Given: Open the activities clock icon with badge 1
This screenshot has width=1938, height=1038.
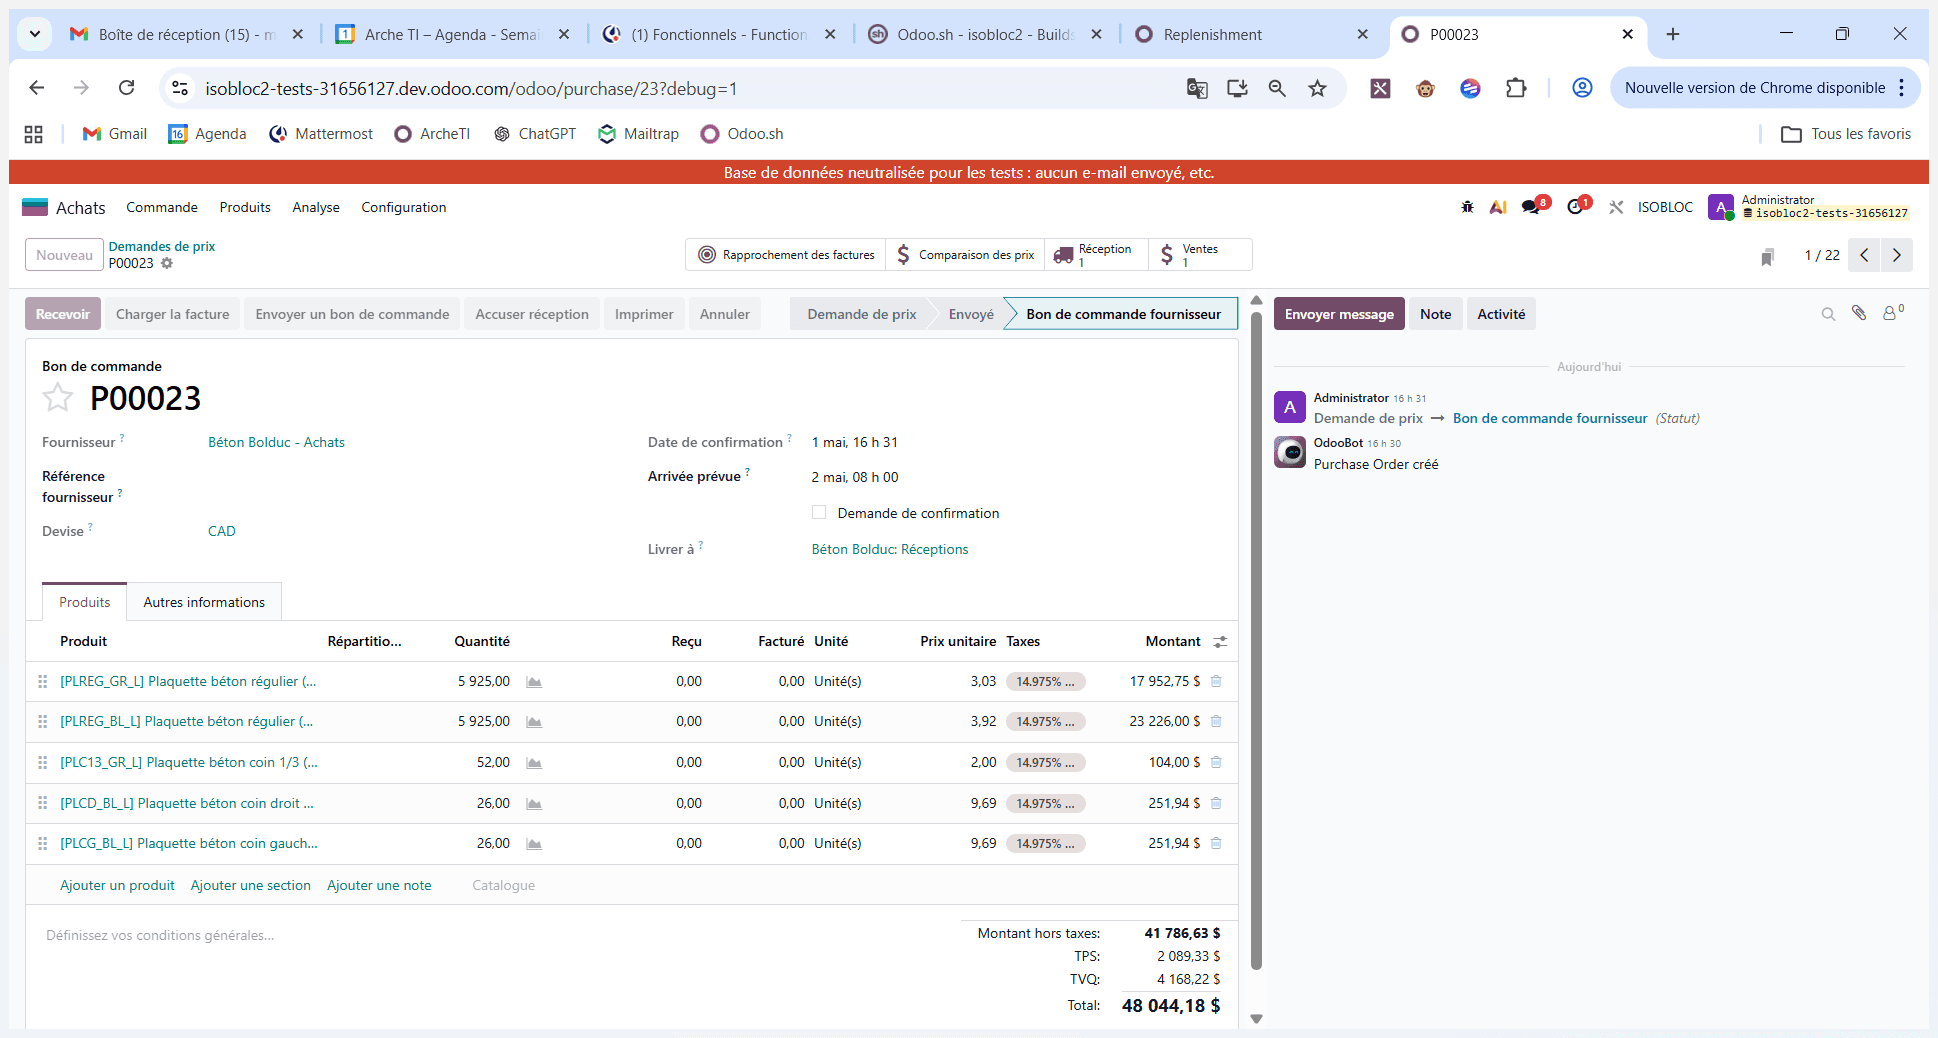Looking at the screenshot, I should pos(1577,207).
